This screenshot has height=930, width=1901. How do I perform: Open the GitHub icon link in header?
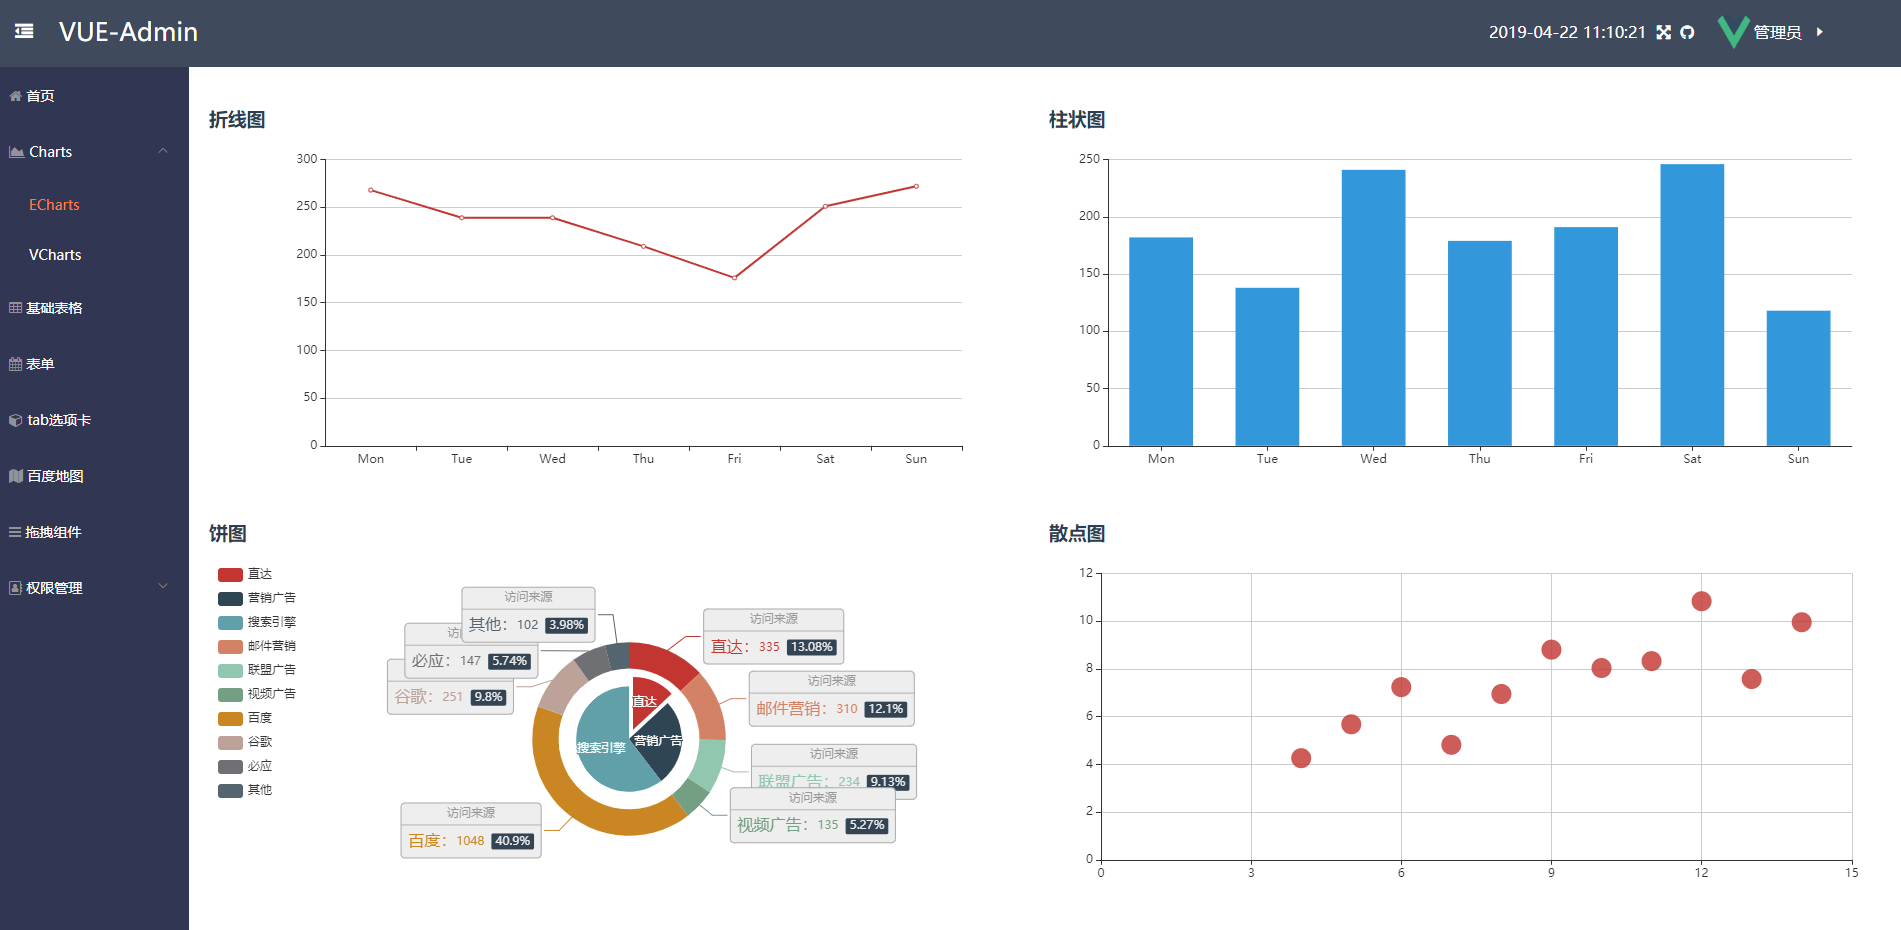pos(1688,32)
